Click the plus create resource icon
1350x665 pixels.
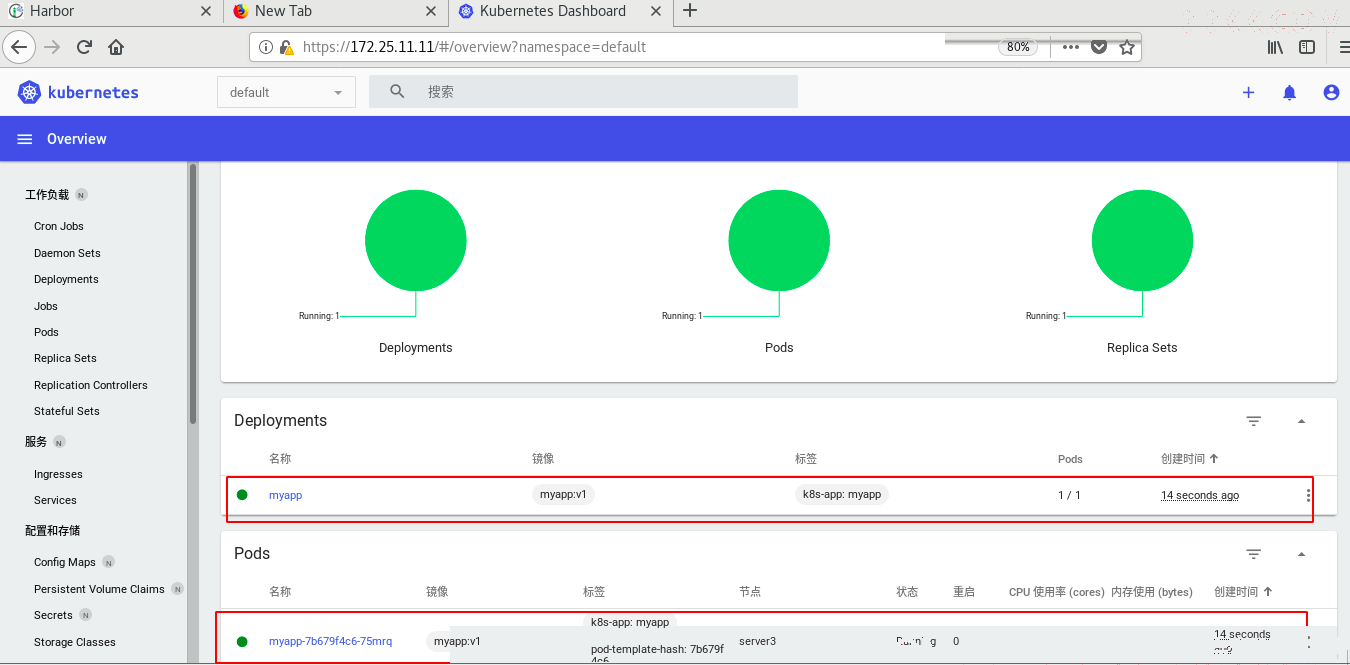tap(1248, 92)
